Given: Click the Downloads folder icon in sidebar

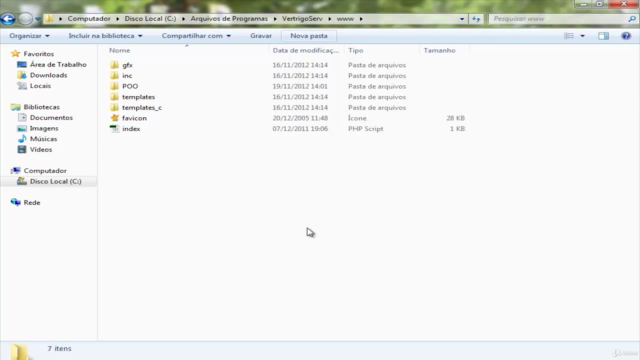Looking at the screenshot, I should pyautogui.click(x=22, y=75).
